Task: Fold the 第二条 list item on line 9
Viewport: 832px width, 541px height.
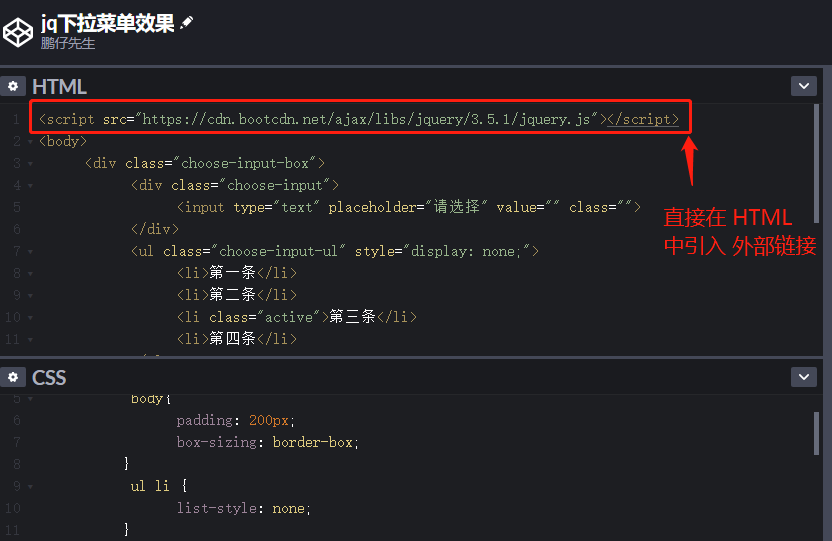Action: [30, 295]
